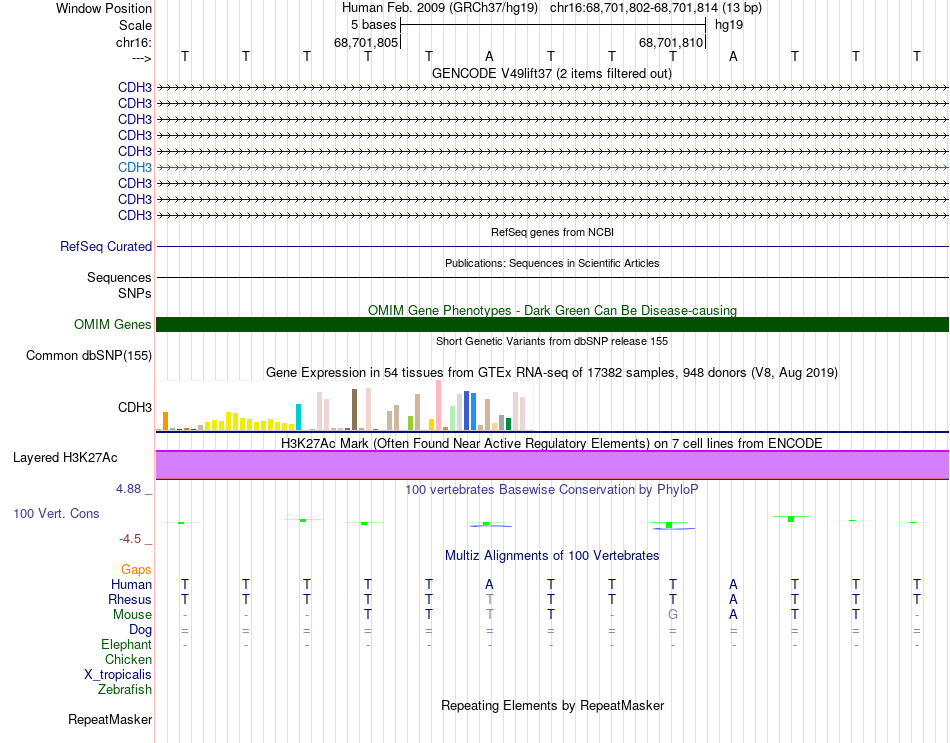
Task: Click the purple Layered H3K27Ac signal band
Action: click(x=552, y=465)
